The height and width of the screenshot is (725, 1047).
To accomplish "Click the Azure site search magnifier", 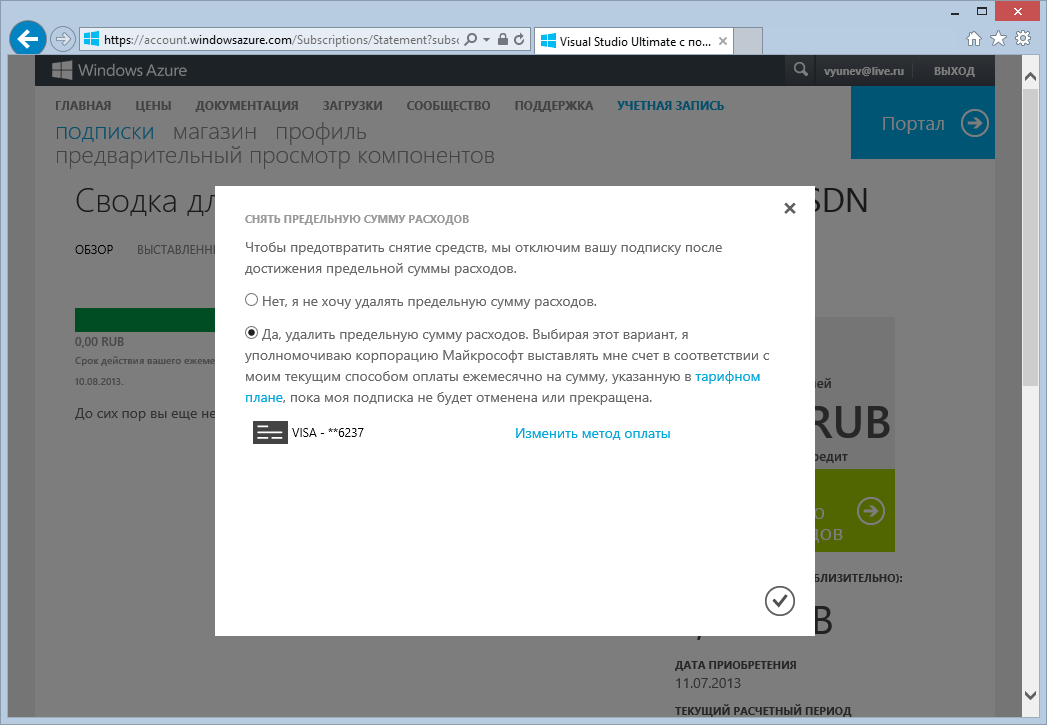I will point(800,69).
